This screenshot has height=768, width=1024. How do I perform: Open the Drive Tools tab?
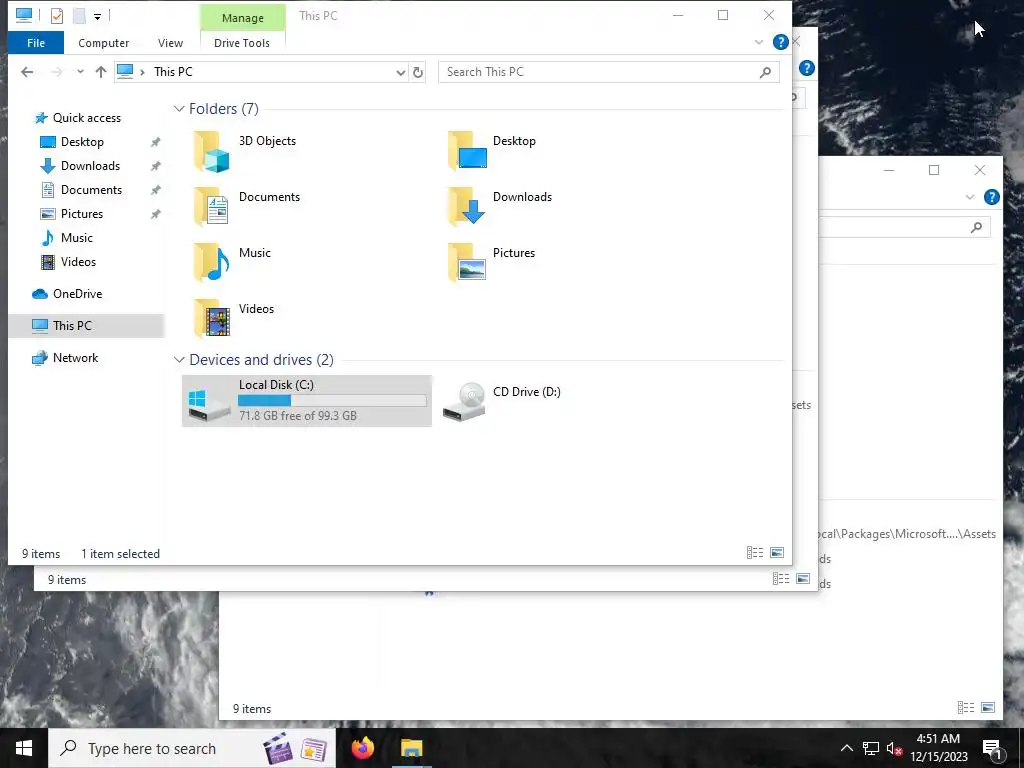[x=242, y=43]
